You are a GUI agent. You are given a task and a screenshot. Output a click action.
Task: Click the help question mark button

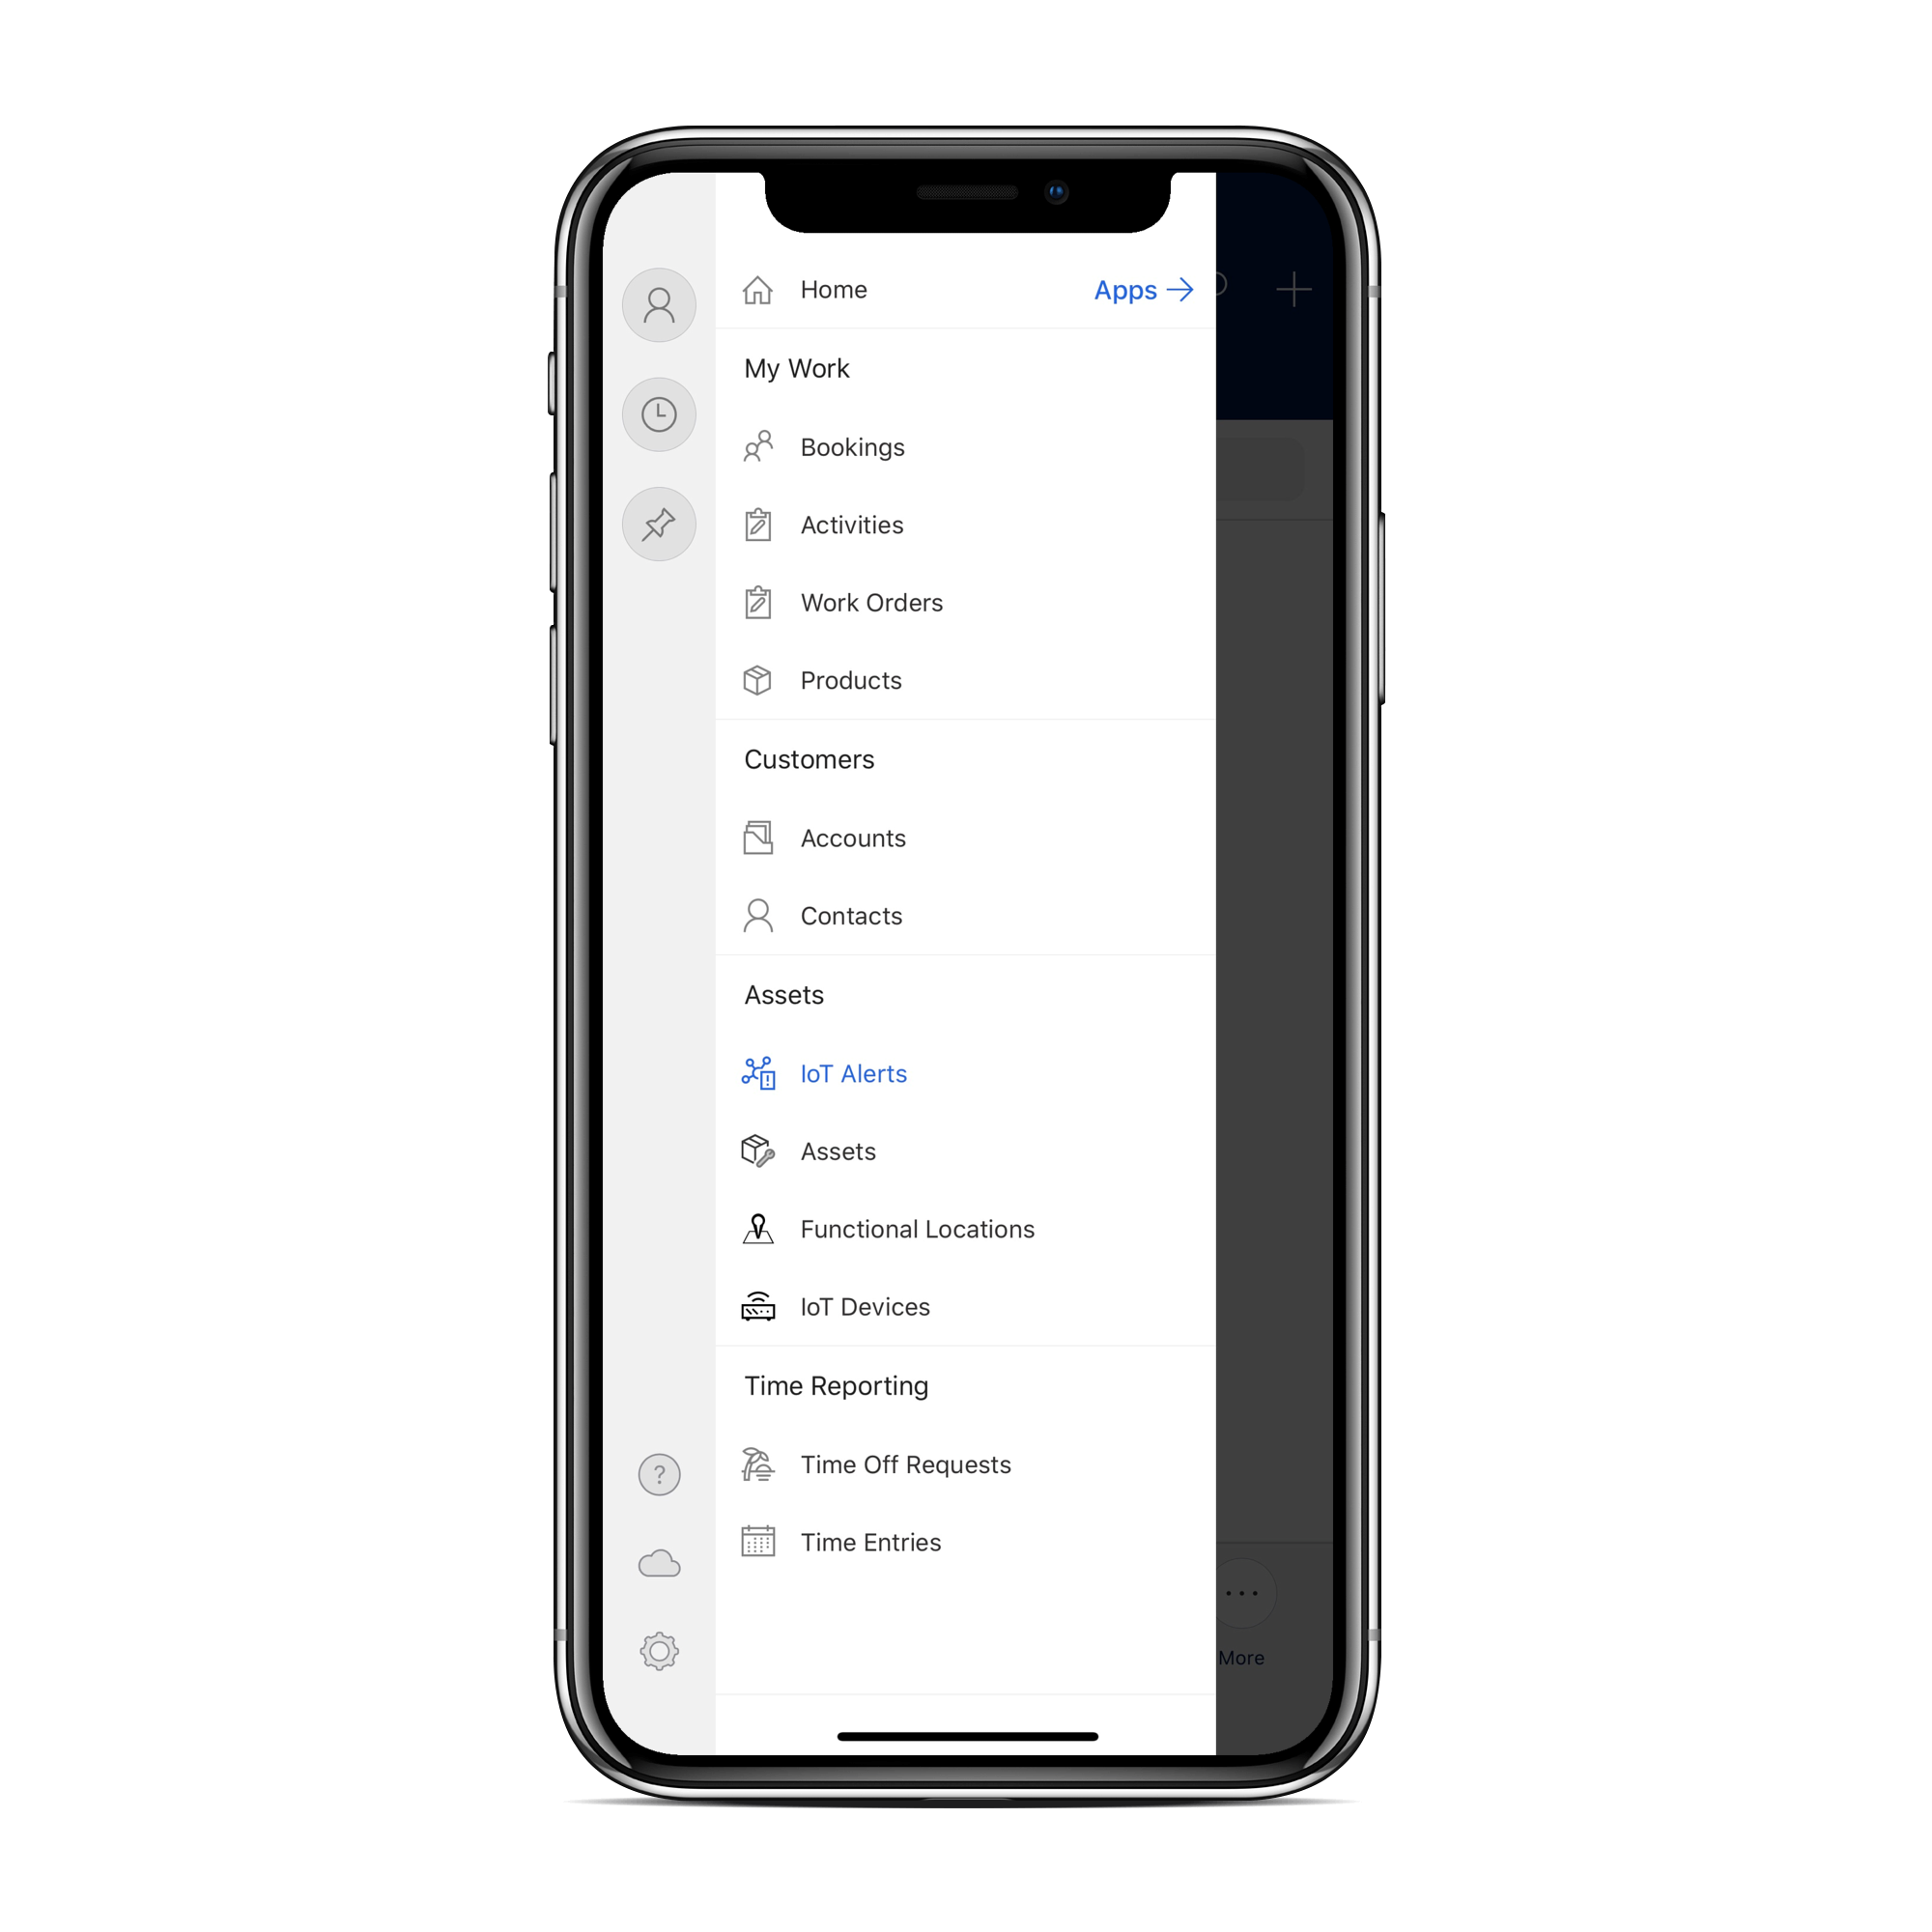pos(660,1474)
